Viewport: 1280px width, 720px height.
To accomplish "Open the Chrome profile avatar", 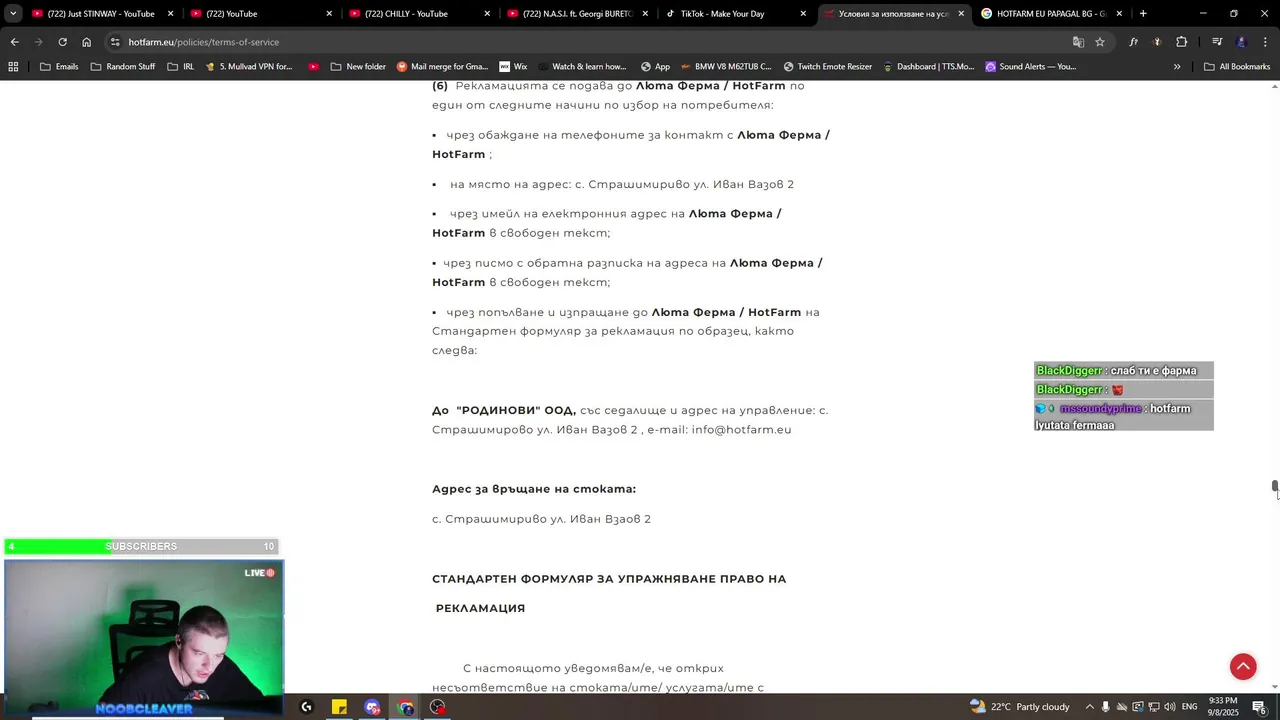I will [1241, 42].
